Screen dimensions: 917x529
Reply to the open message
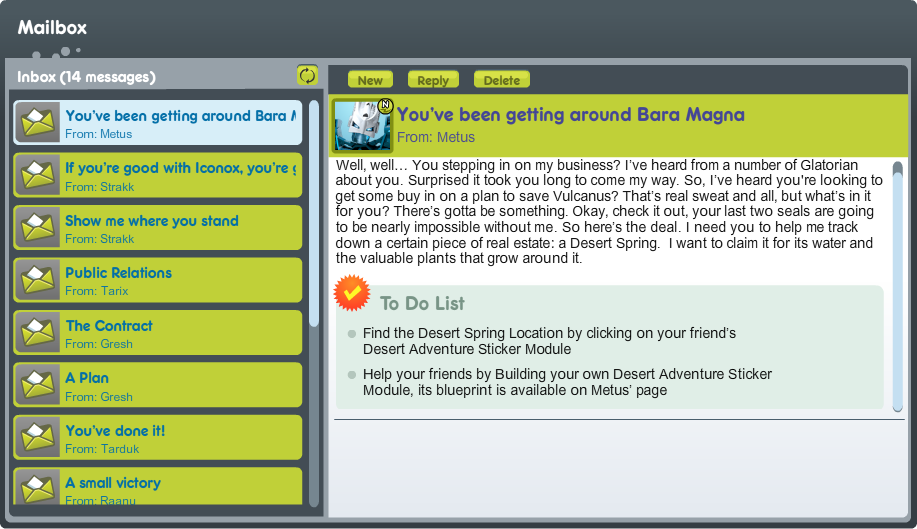(x=433, y=80)
